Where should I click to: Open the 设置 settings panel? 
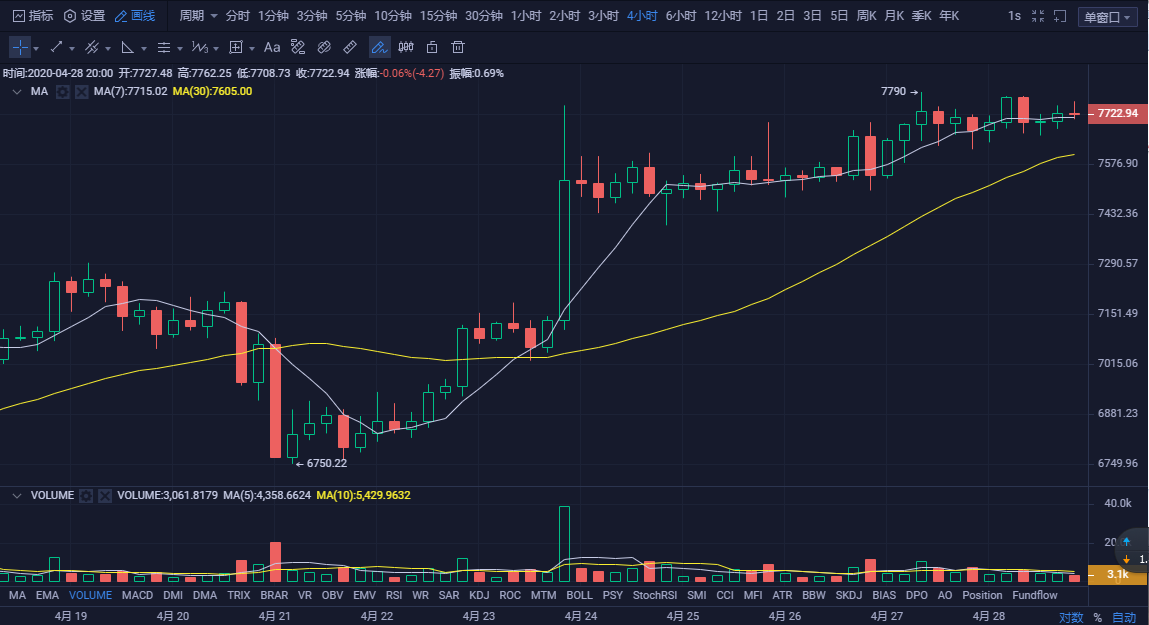pos(84,15)
